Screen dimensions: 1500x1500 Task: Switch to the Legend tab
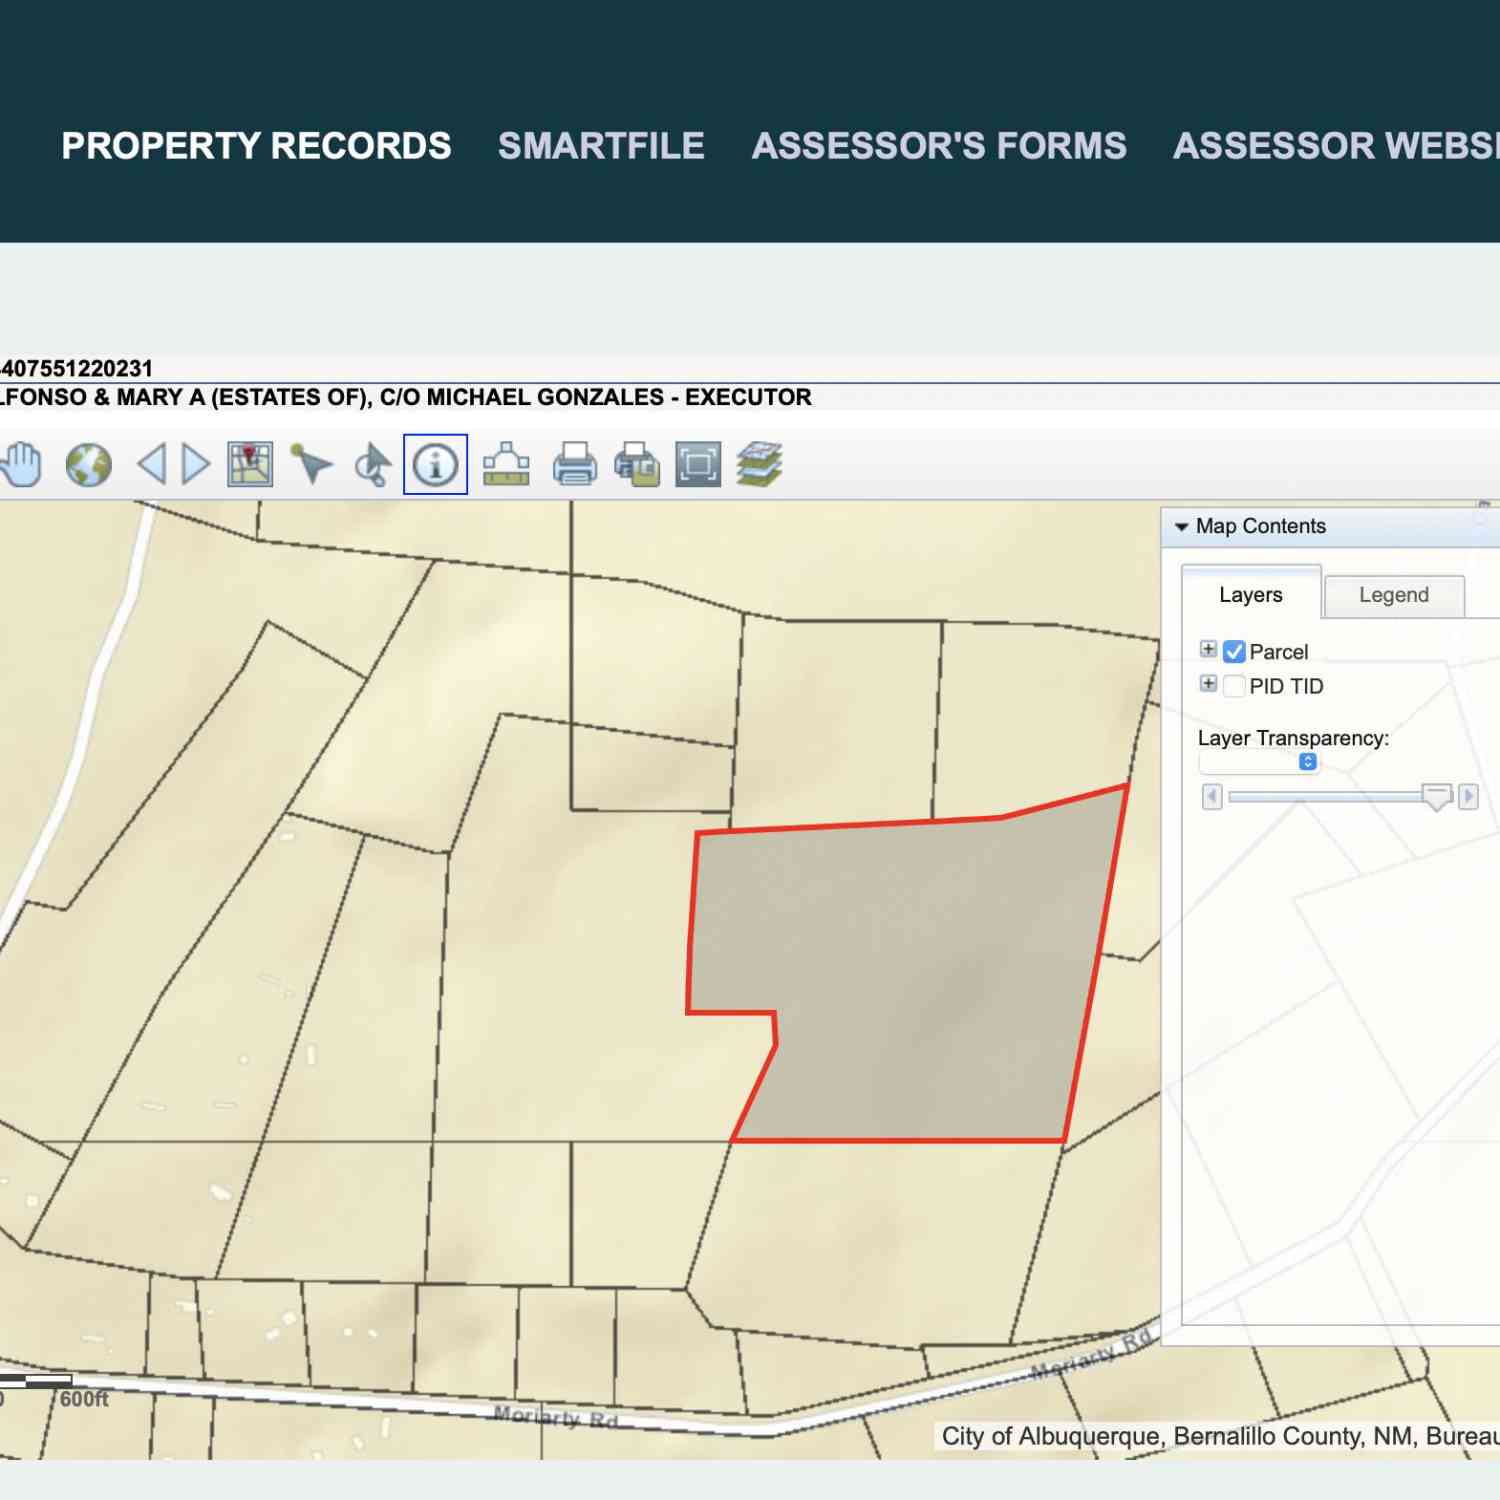click(x=1394, y=595)
